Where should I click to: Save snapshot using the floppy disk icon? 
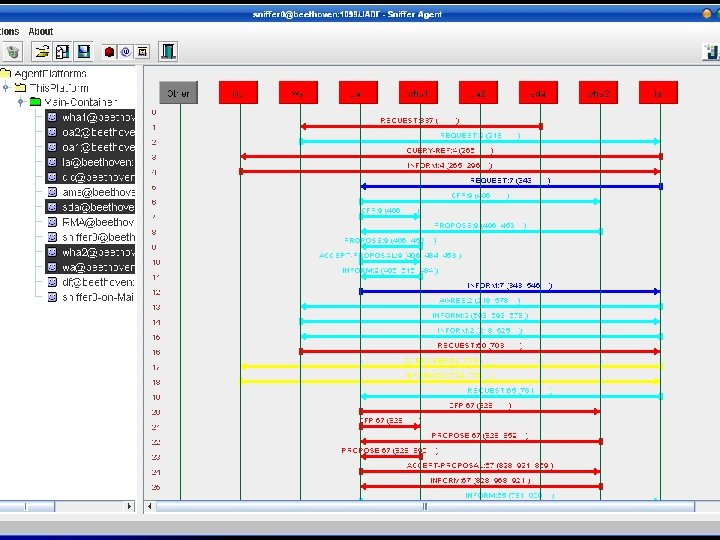click(84, 51)
